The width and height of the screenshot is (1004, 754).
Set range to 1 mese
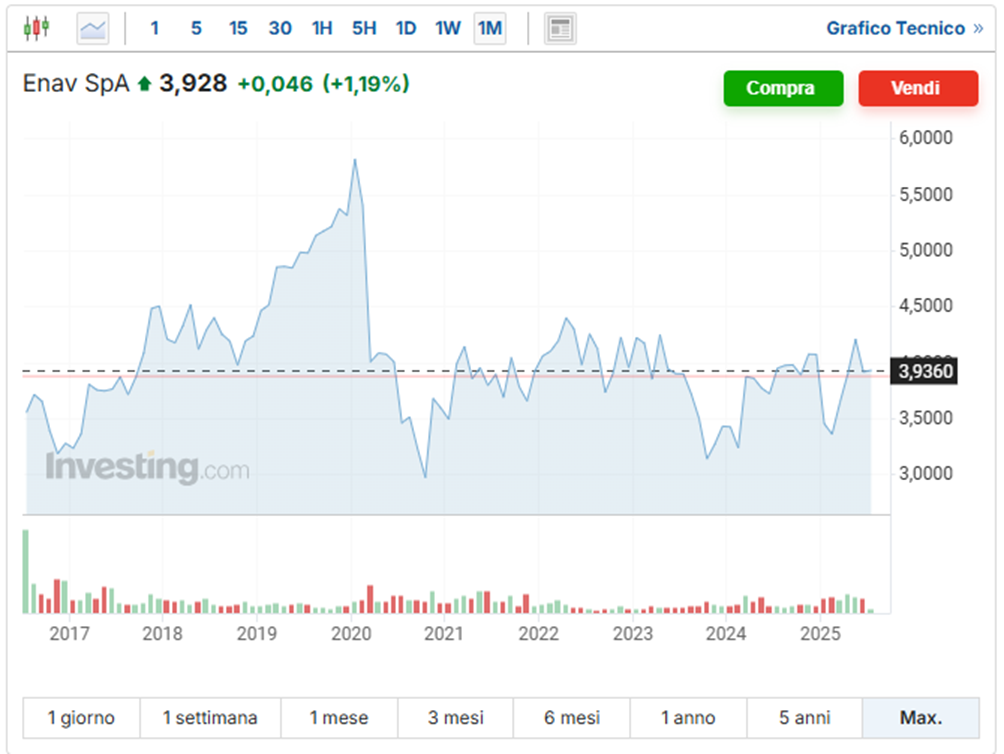pos(339,718)
